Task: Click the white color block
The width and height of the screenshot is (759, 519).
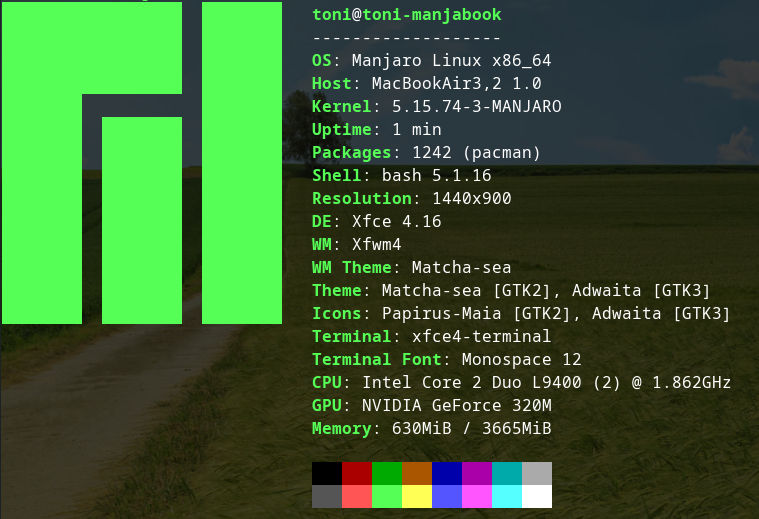Action: pos(537,497)
